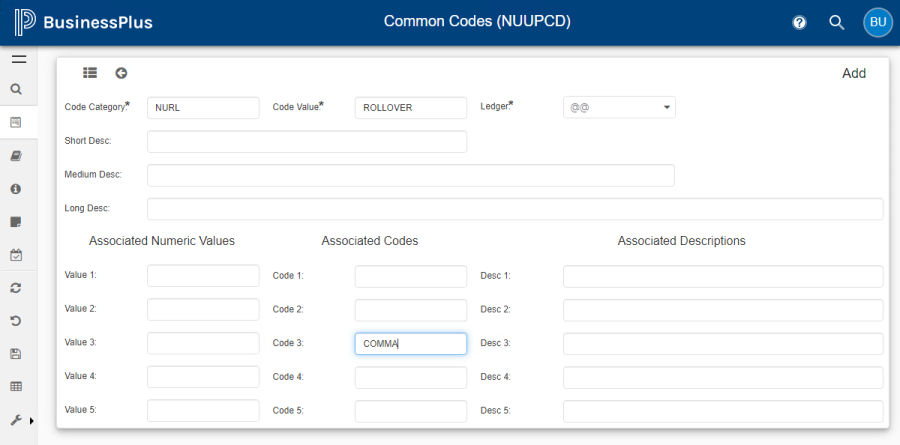Viewport: 900px width, 445px height.
Task: Open the help question mark icon
Action: click(x=799, y=22)
